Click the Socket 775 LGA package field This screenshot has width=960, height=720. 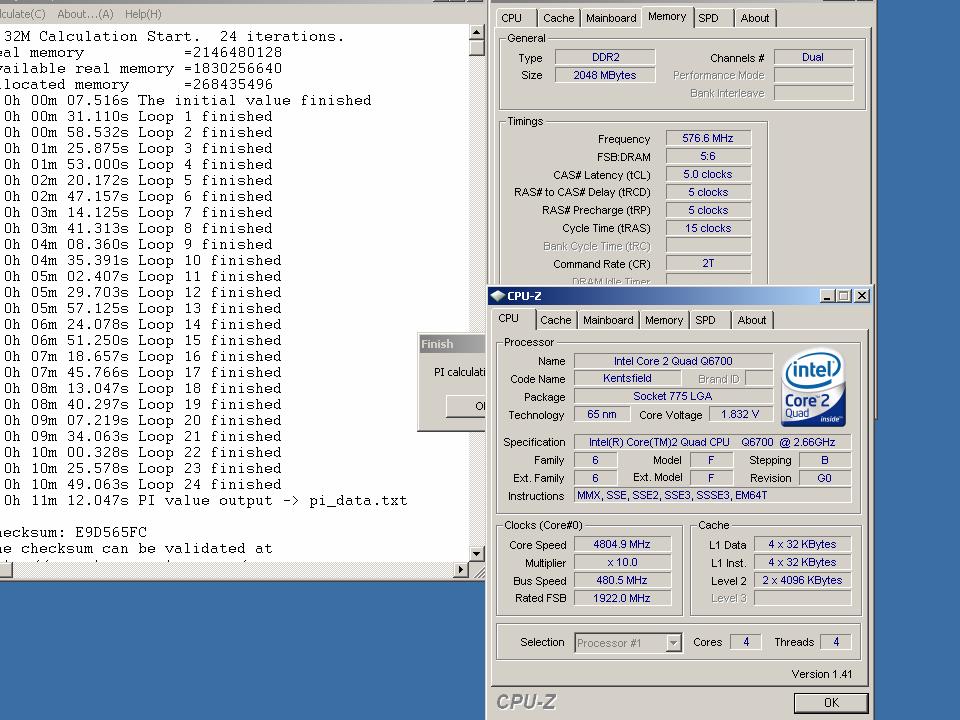click(673, 396)
